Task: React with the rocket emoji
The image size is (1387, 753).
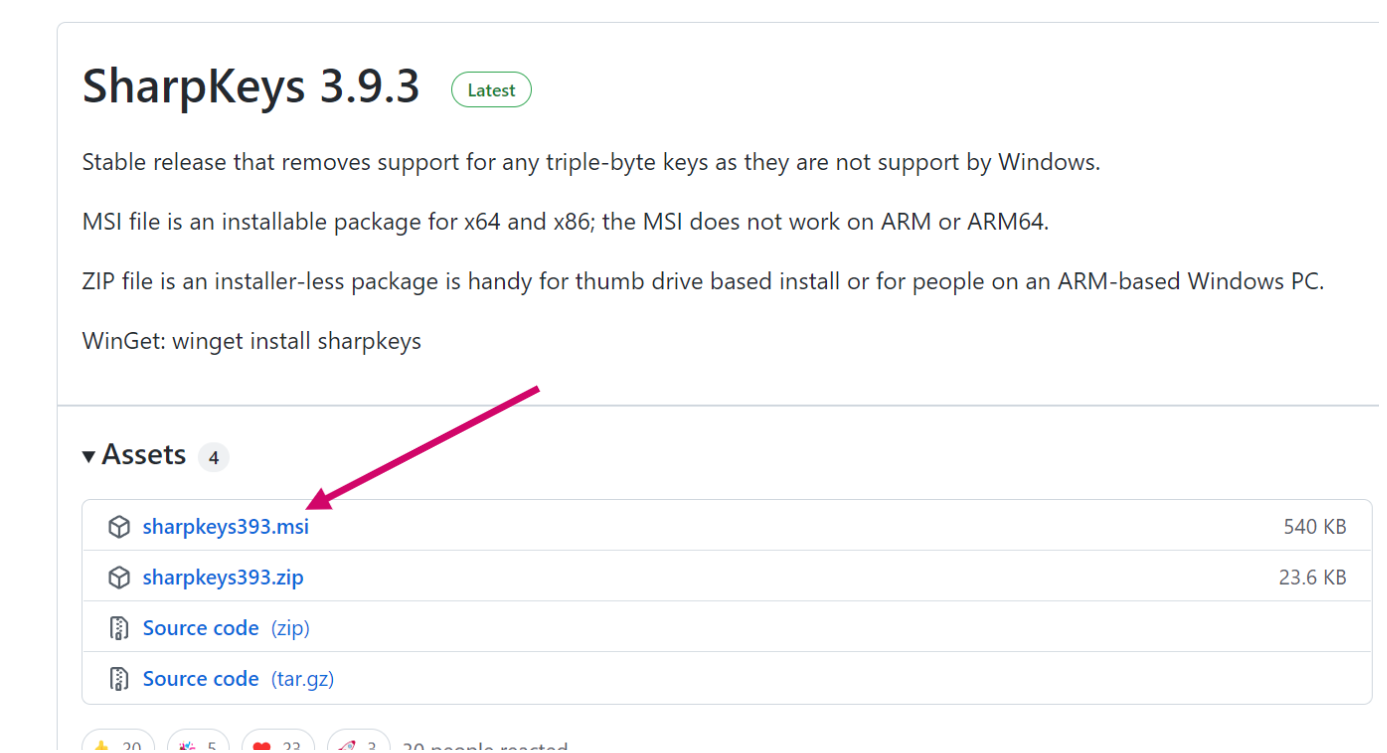Action: pyautogui.click(x=358, y=745)
